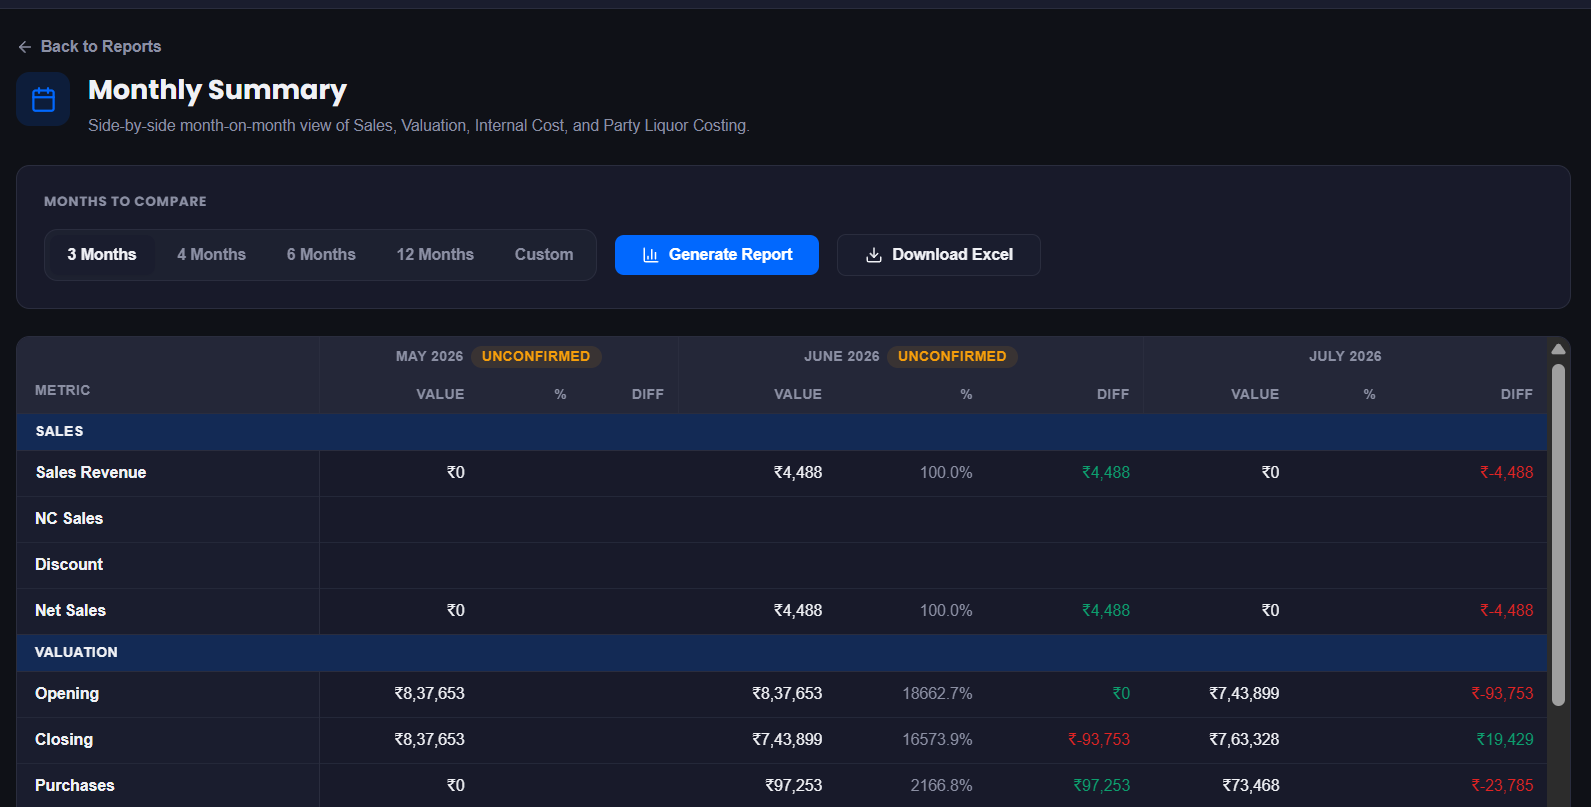The width and height of the screenshot is (1591, 807).
Task: Select the 4 Months option
Action: click(x=211, y=255)
